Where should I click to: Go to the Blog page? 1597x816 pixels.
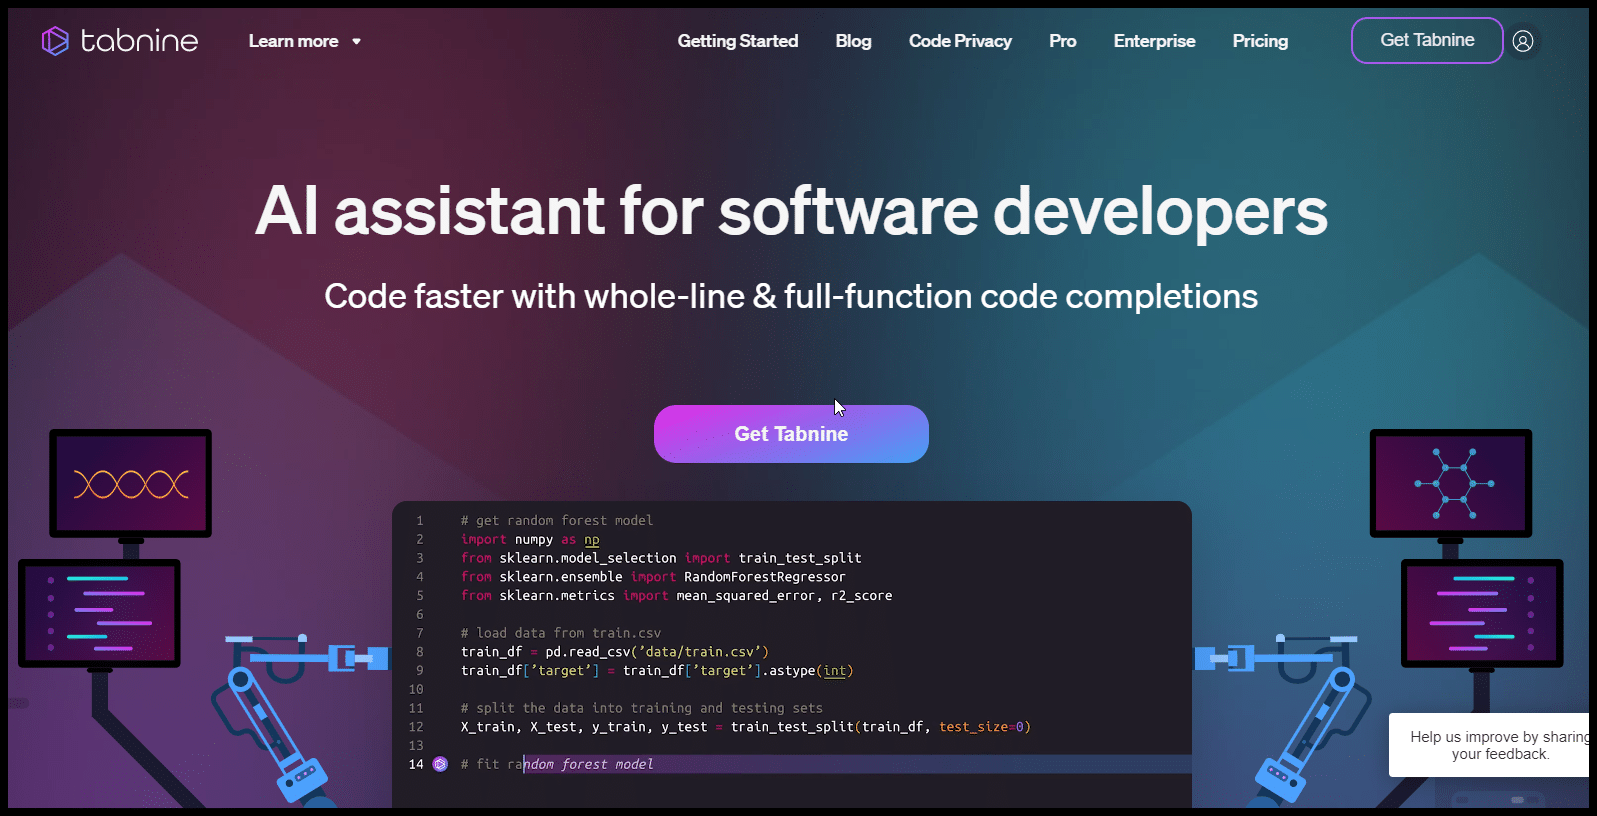(x=853, y=41)
